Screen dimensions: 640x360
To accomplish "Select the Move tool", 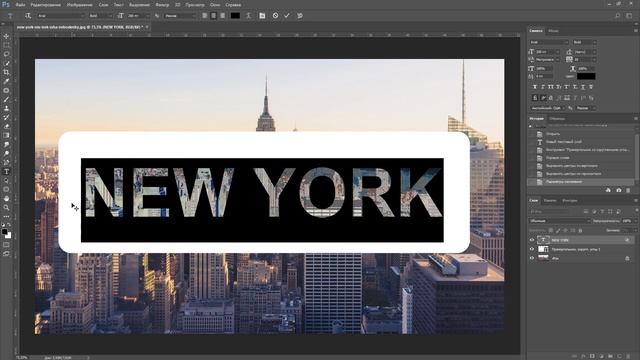I will [x=6, y=36].
